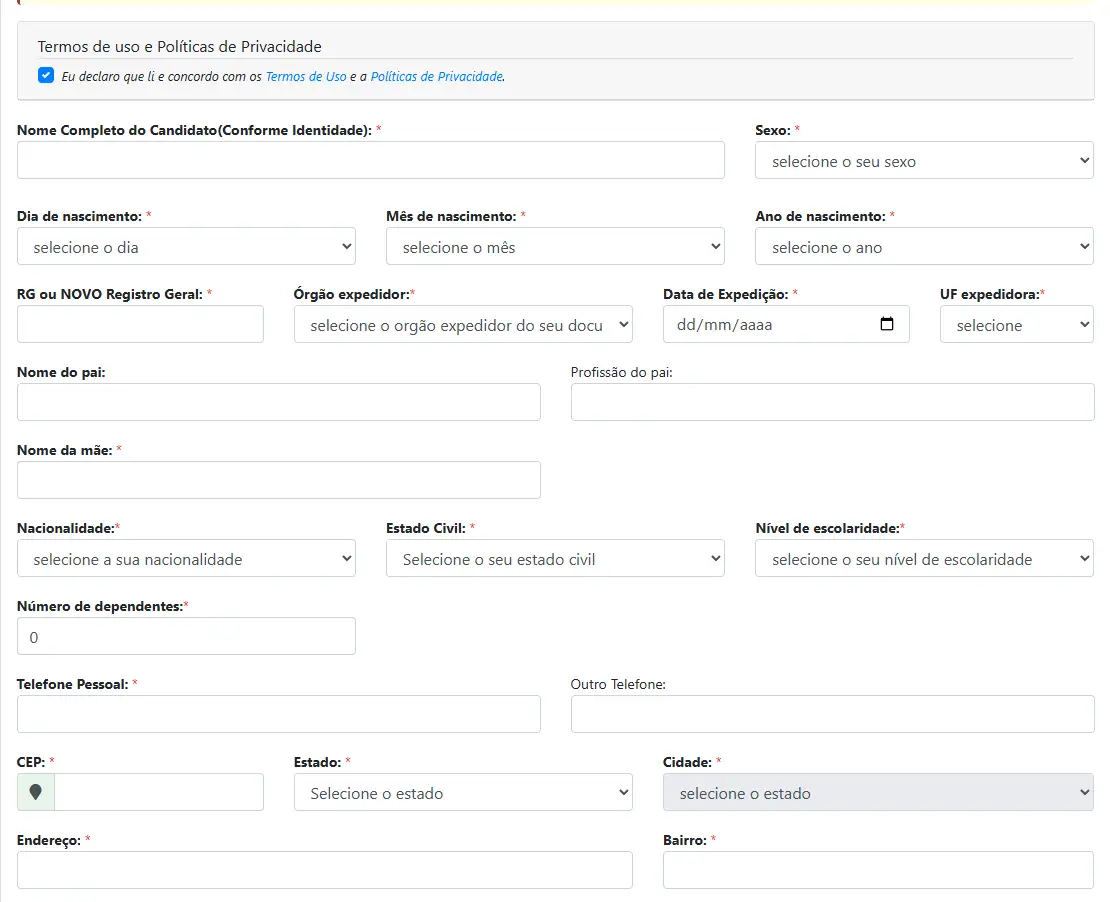Expand the Estado Civil dropdown
The image size is (1110, 902).
coord(555,559)
